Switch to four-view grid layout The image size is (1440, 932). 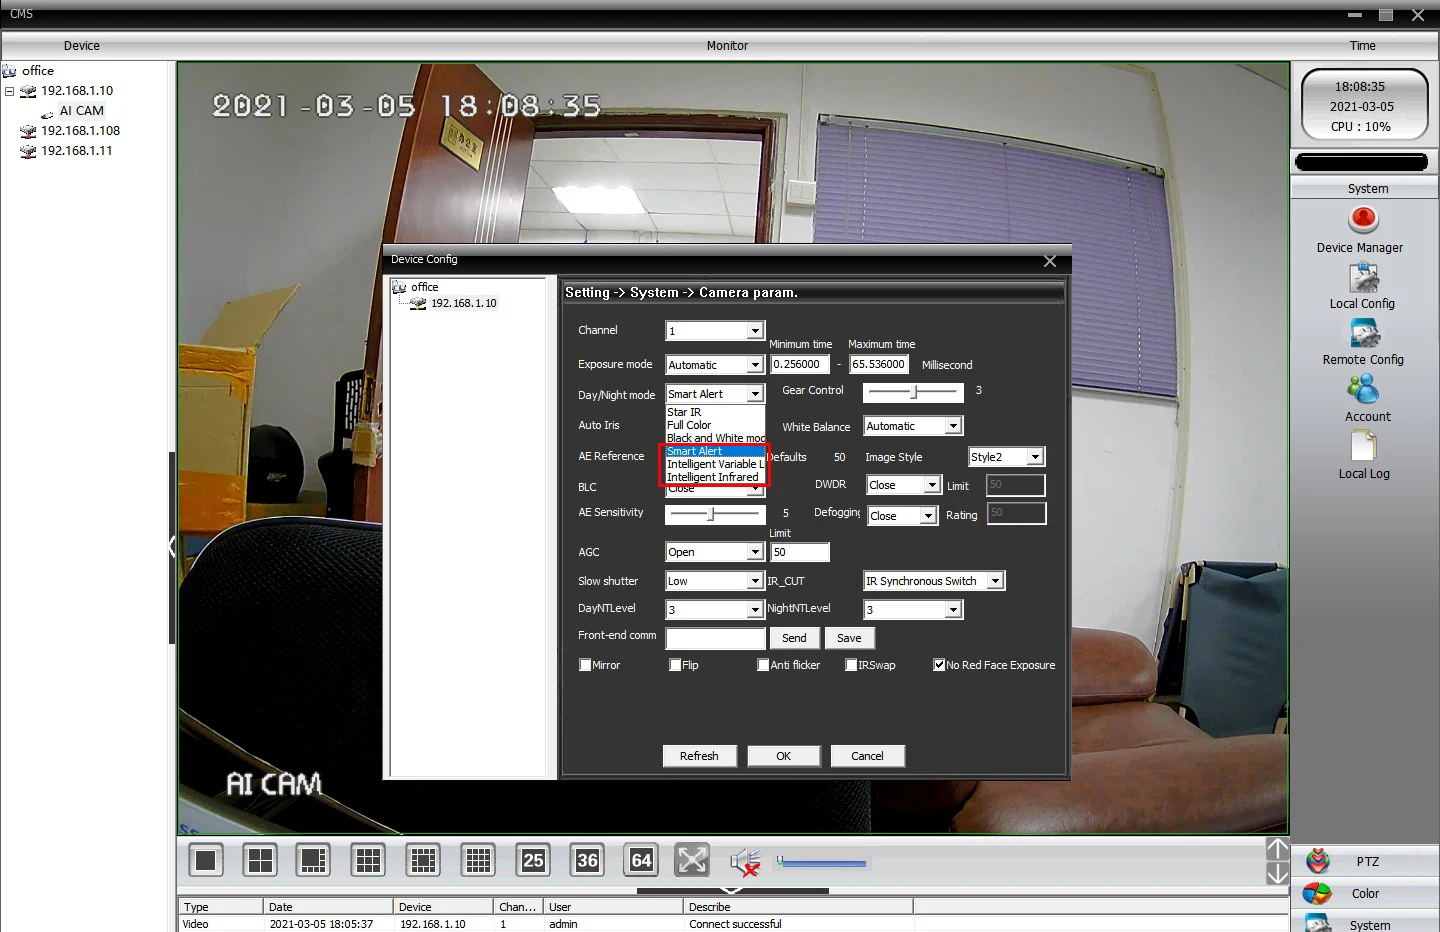260,860
